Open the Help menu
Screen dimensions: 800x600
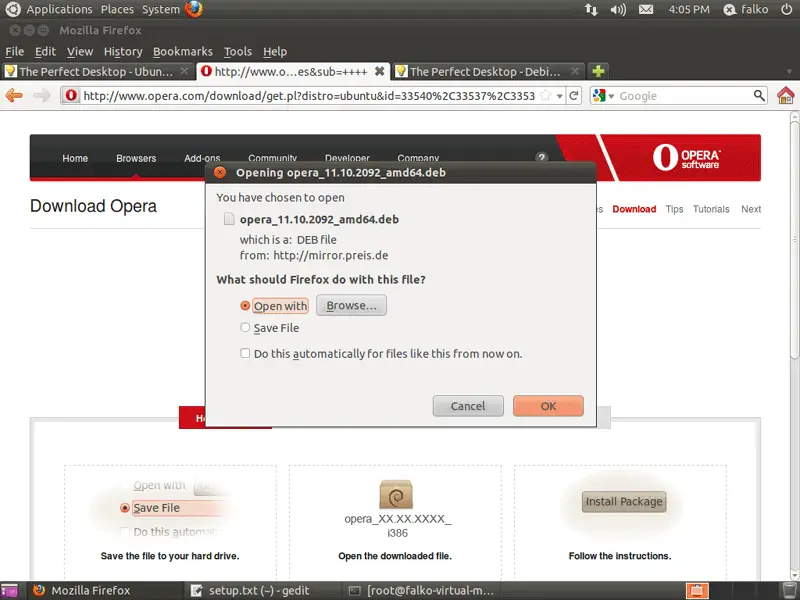pos(275,52)
